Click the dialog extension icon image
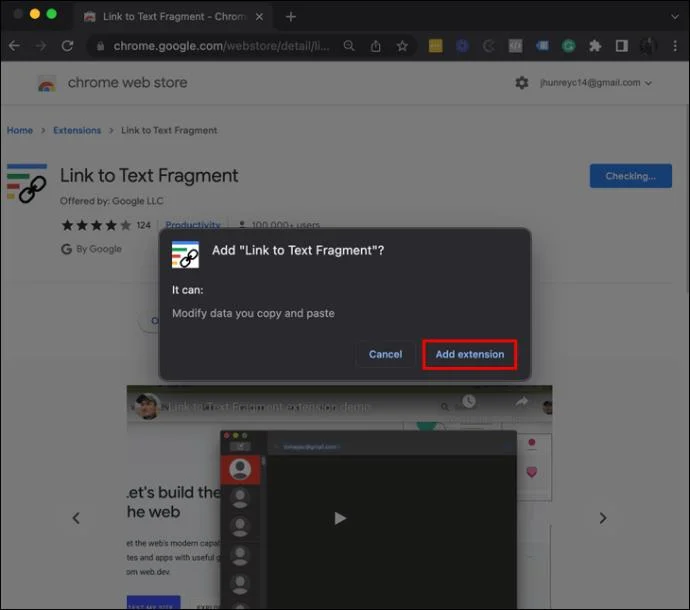Screen dimensions: 690x610 point(185,254)
